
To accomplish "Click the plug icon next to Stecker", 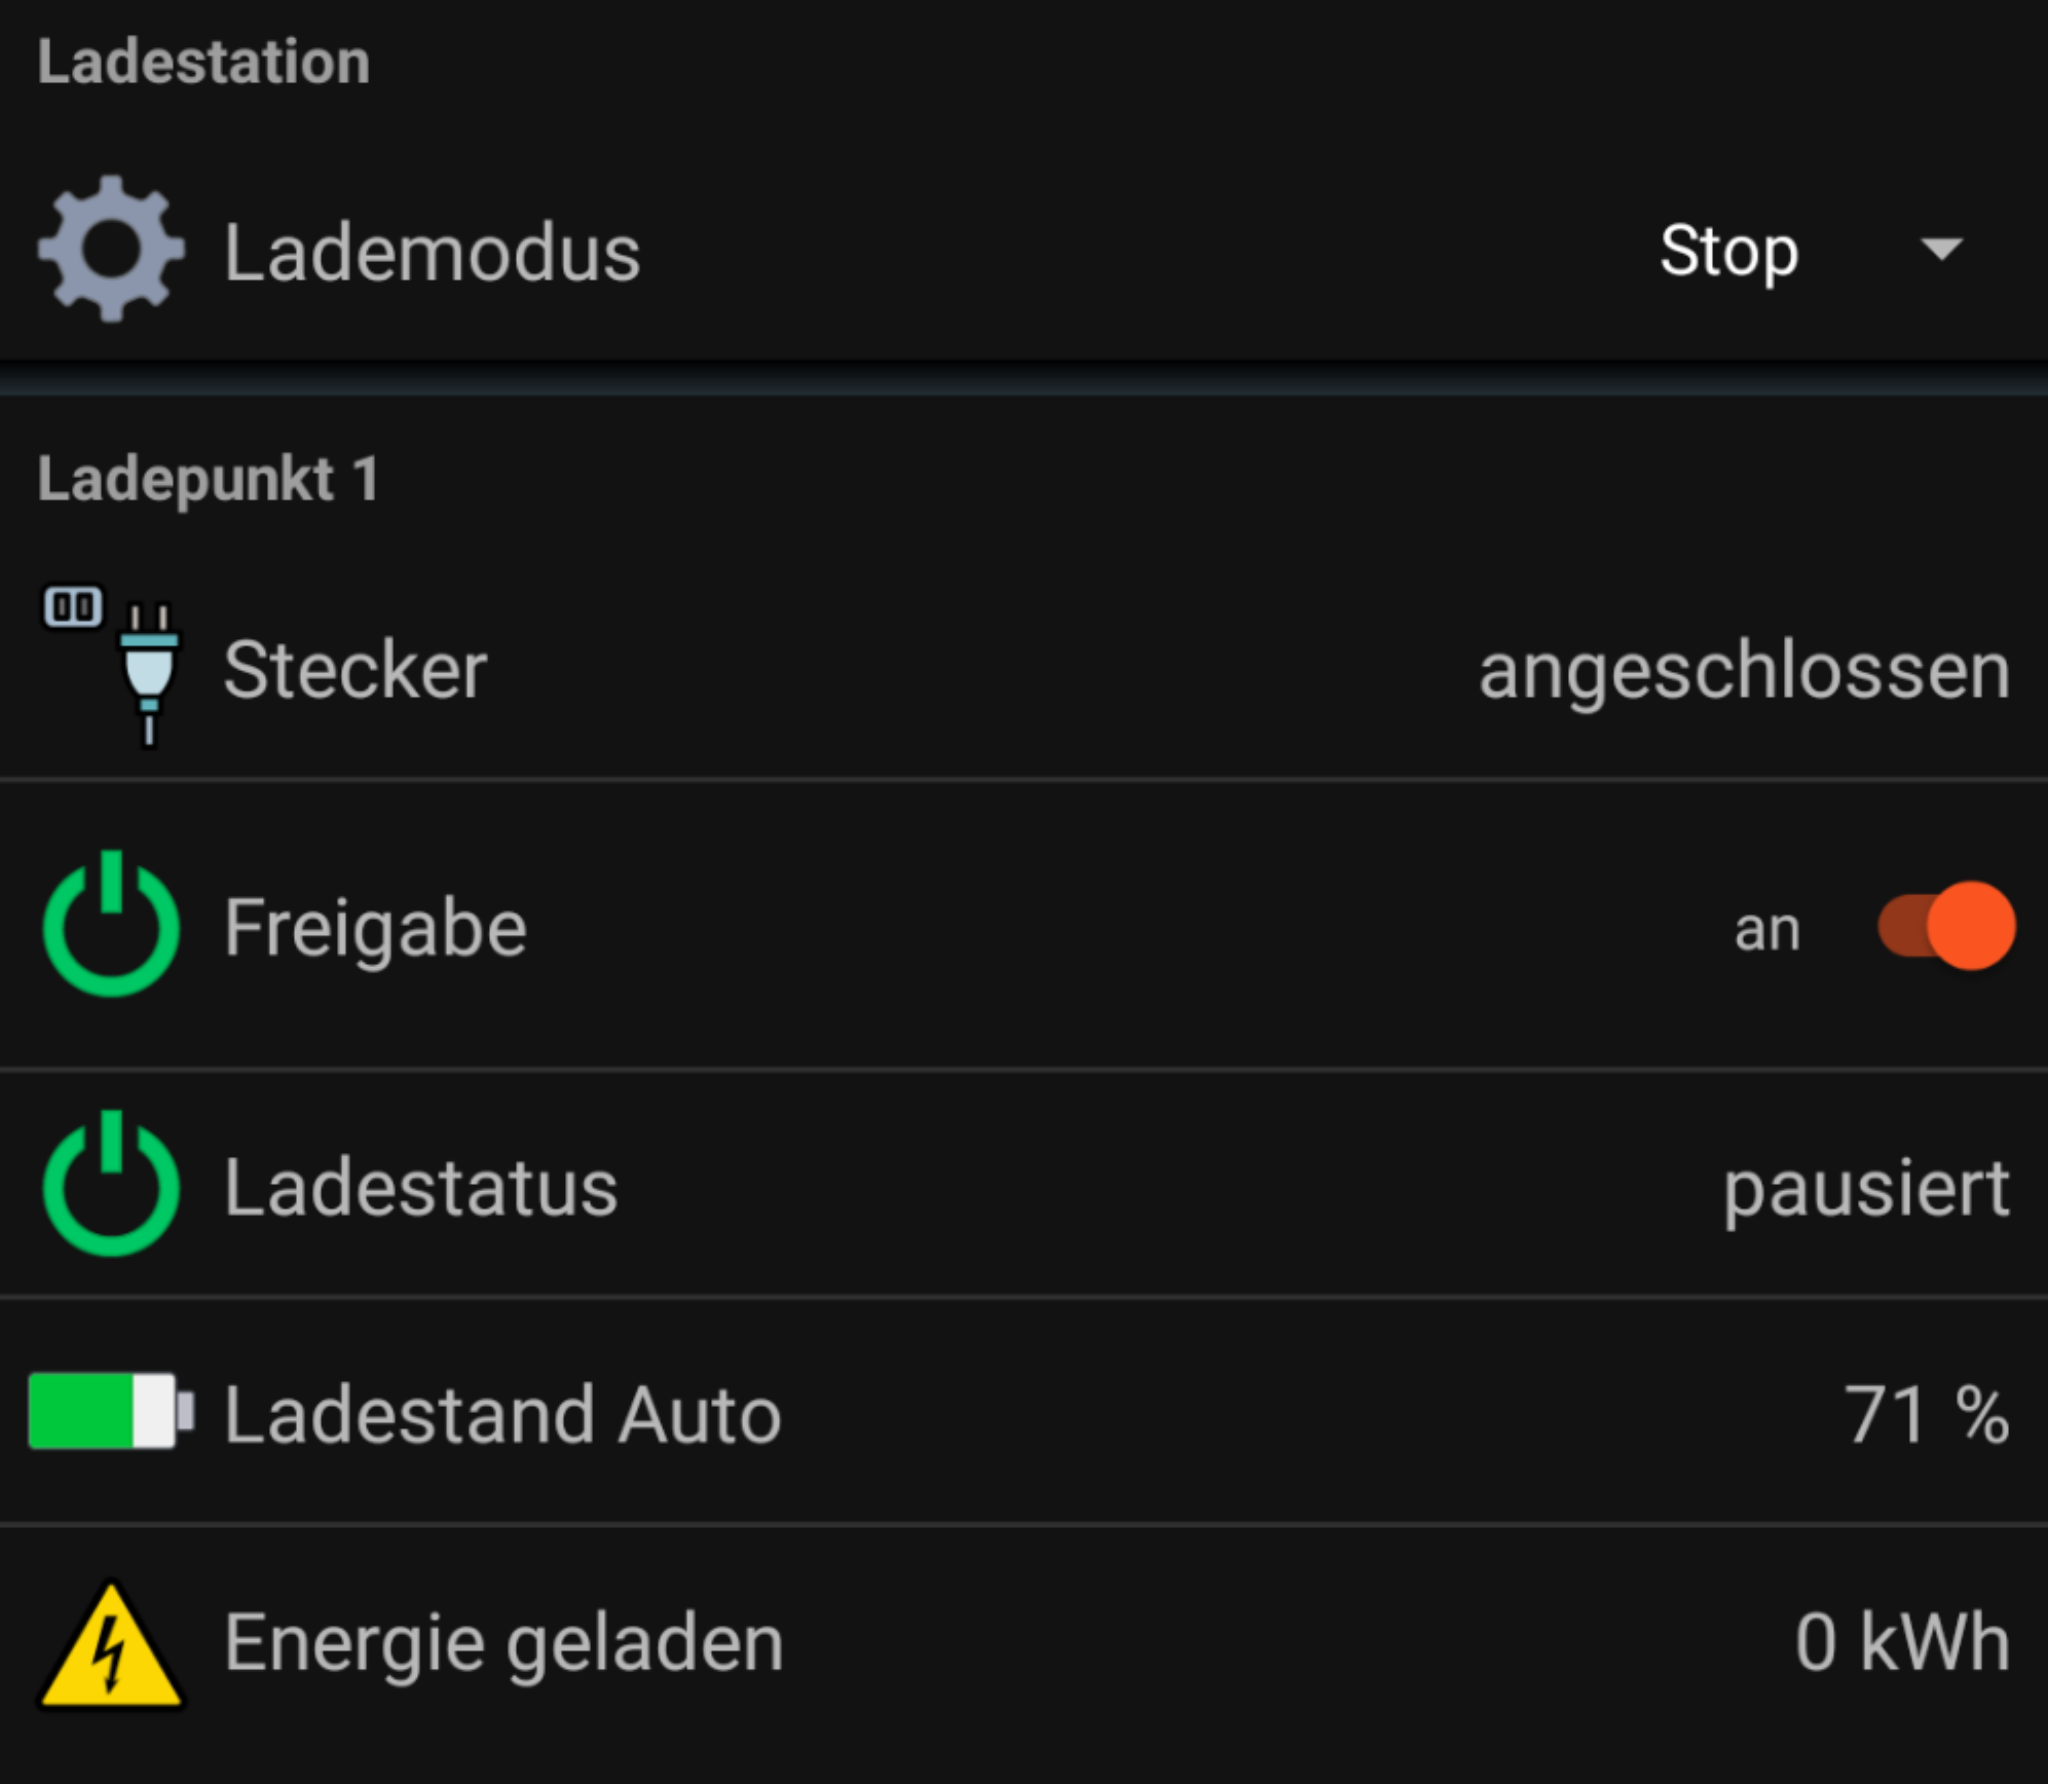I will point(148,668).
